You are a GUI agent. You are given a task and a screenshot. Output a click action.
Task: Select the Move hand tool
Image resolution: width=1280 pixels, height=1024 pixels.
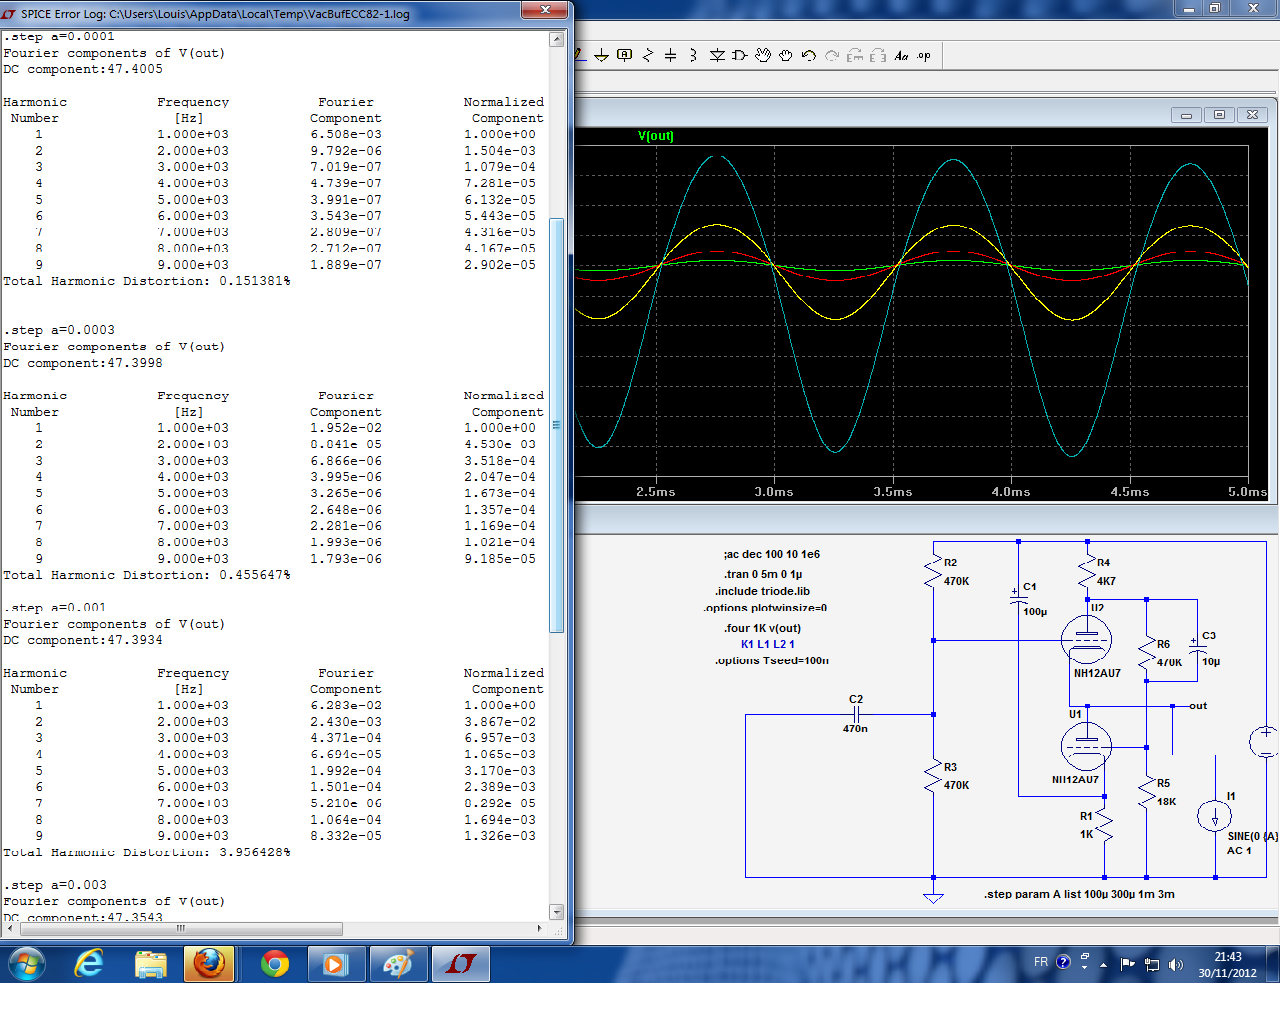pos(763,56)
